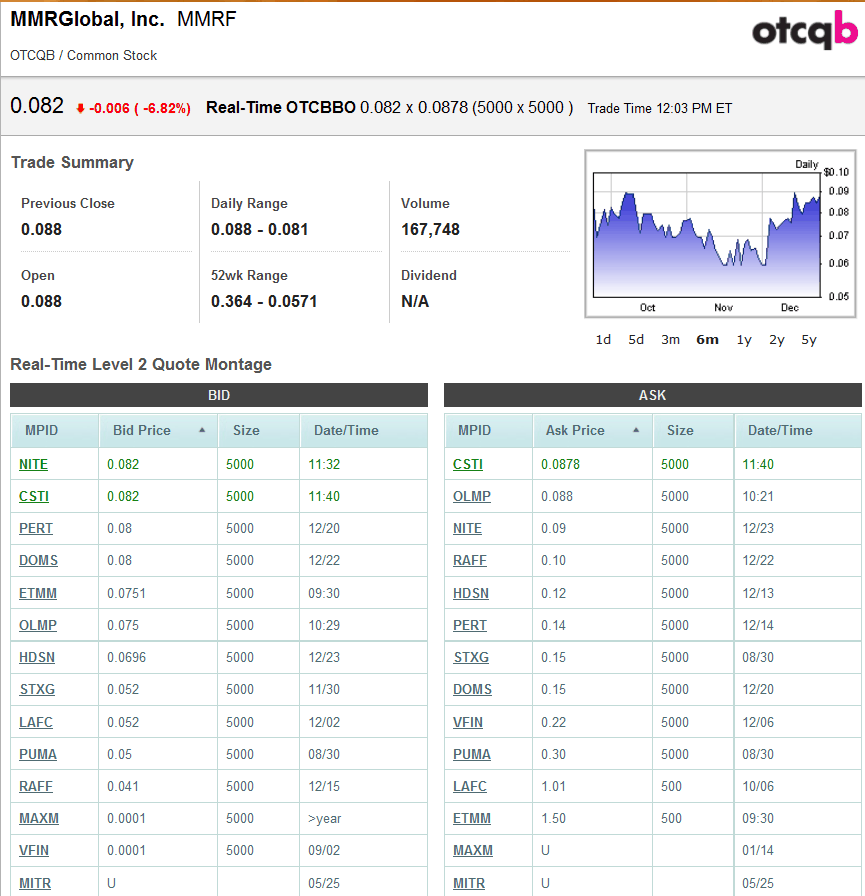Click the red down-arrow price change indicator
The image size is (865, 896).
[80, 109]
